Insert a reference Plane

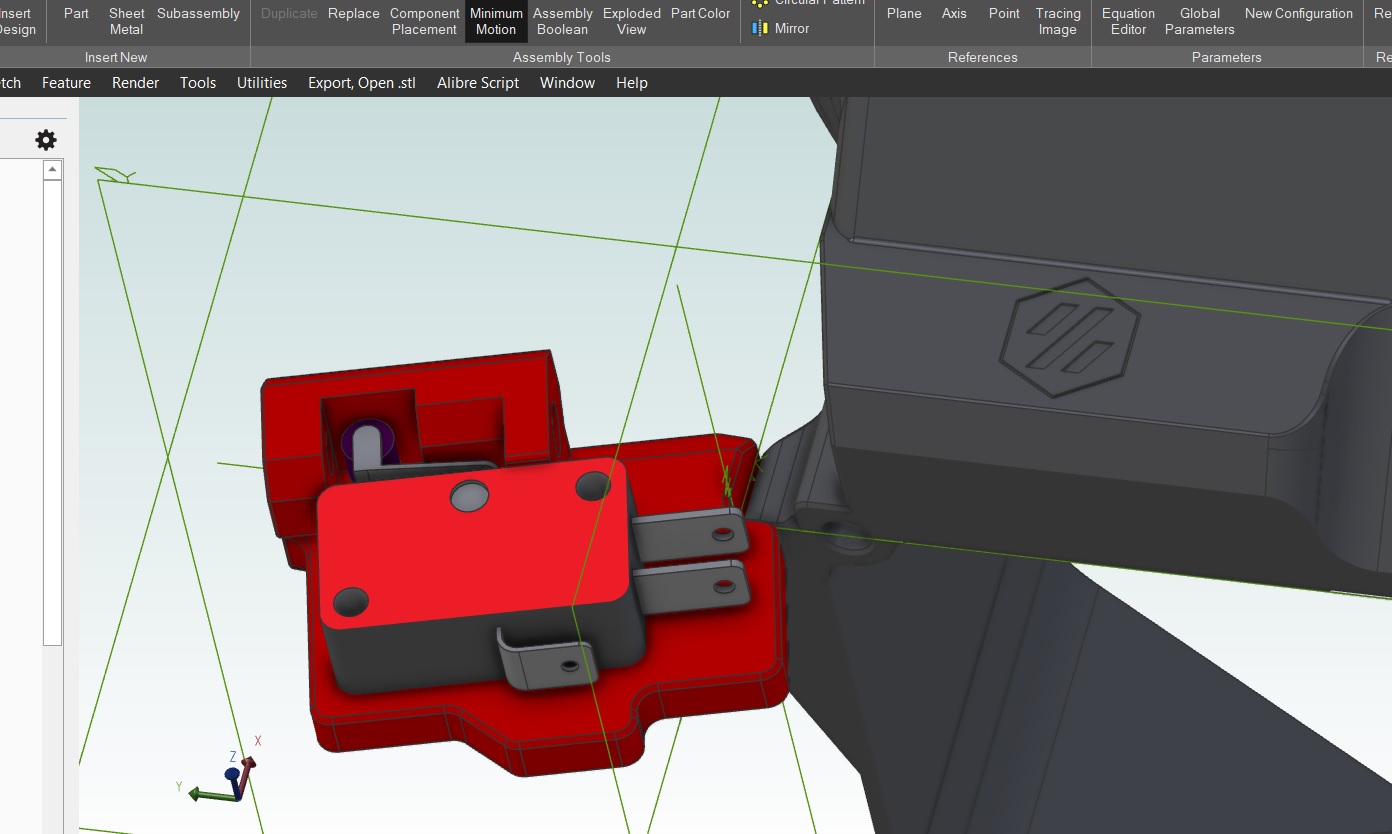[x=904, y=14]
